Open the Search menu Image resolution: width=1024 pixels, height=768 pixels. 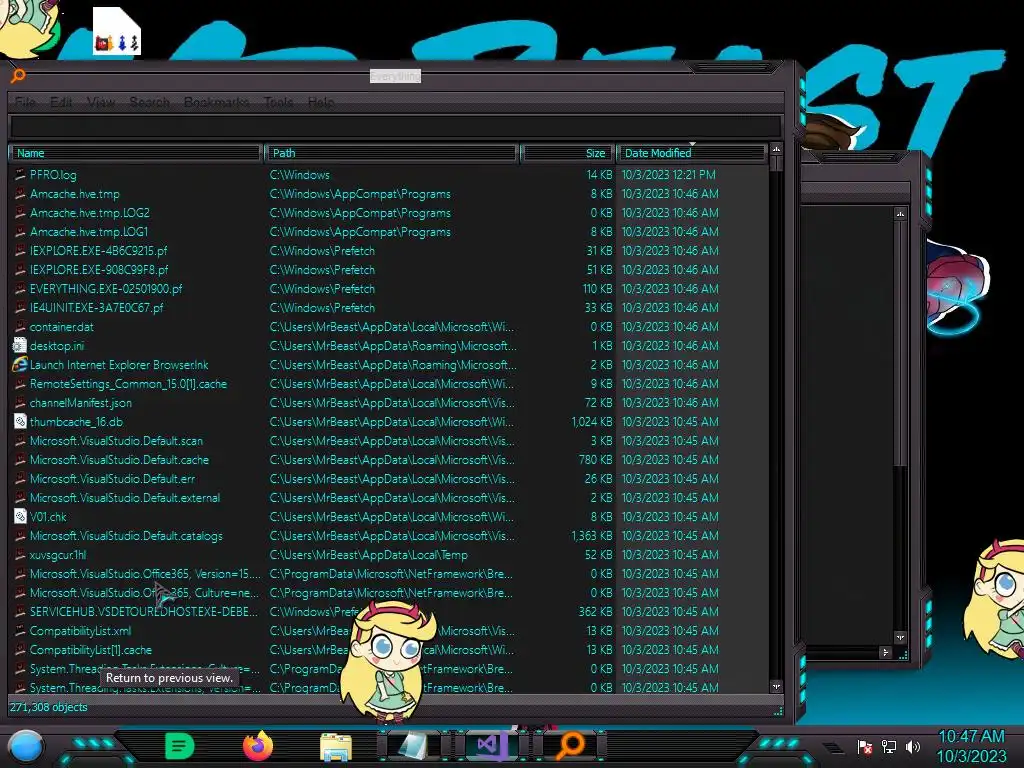tap(149, 103)
